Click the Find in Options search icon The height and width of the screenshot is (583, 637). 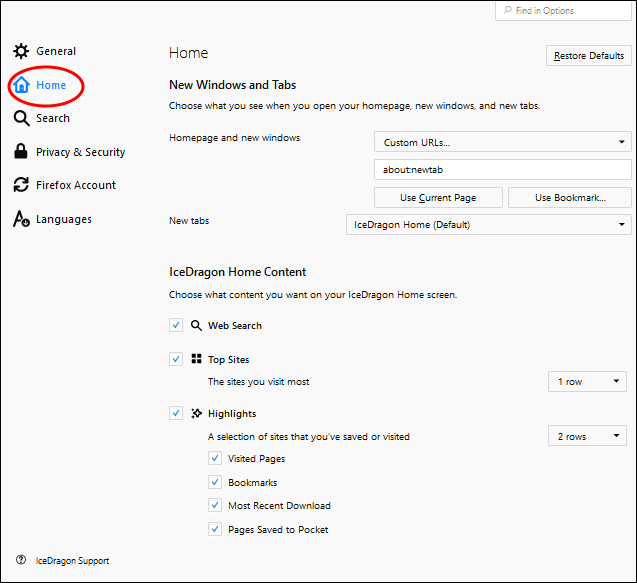(508, 10)
